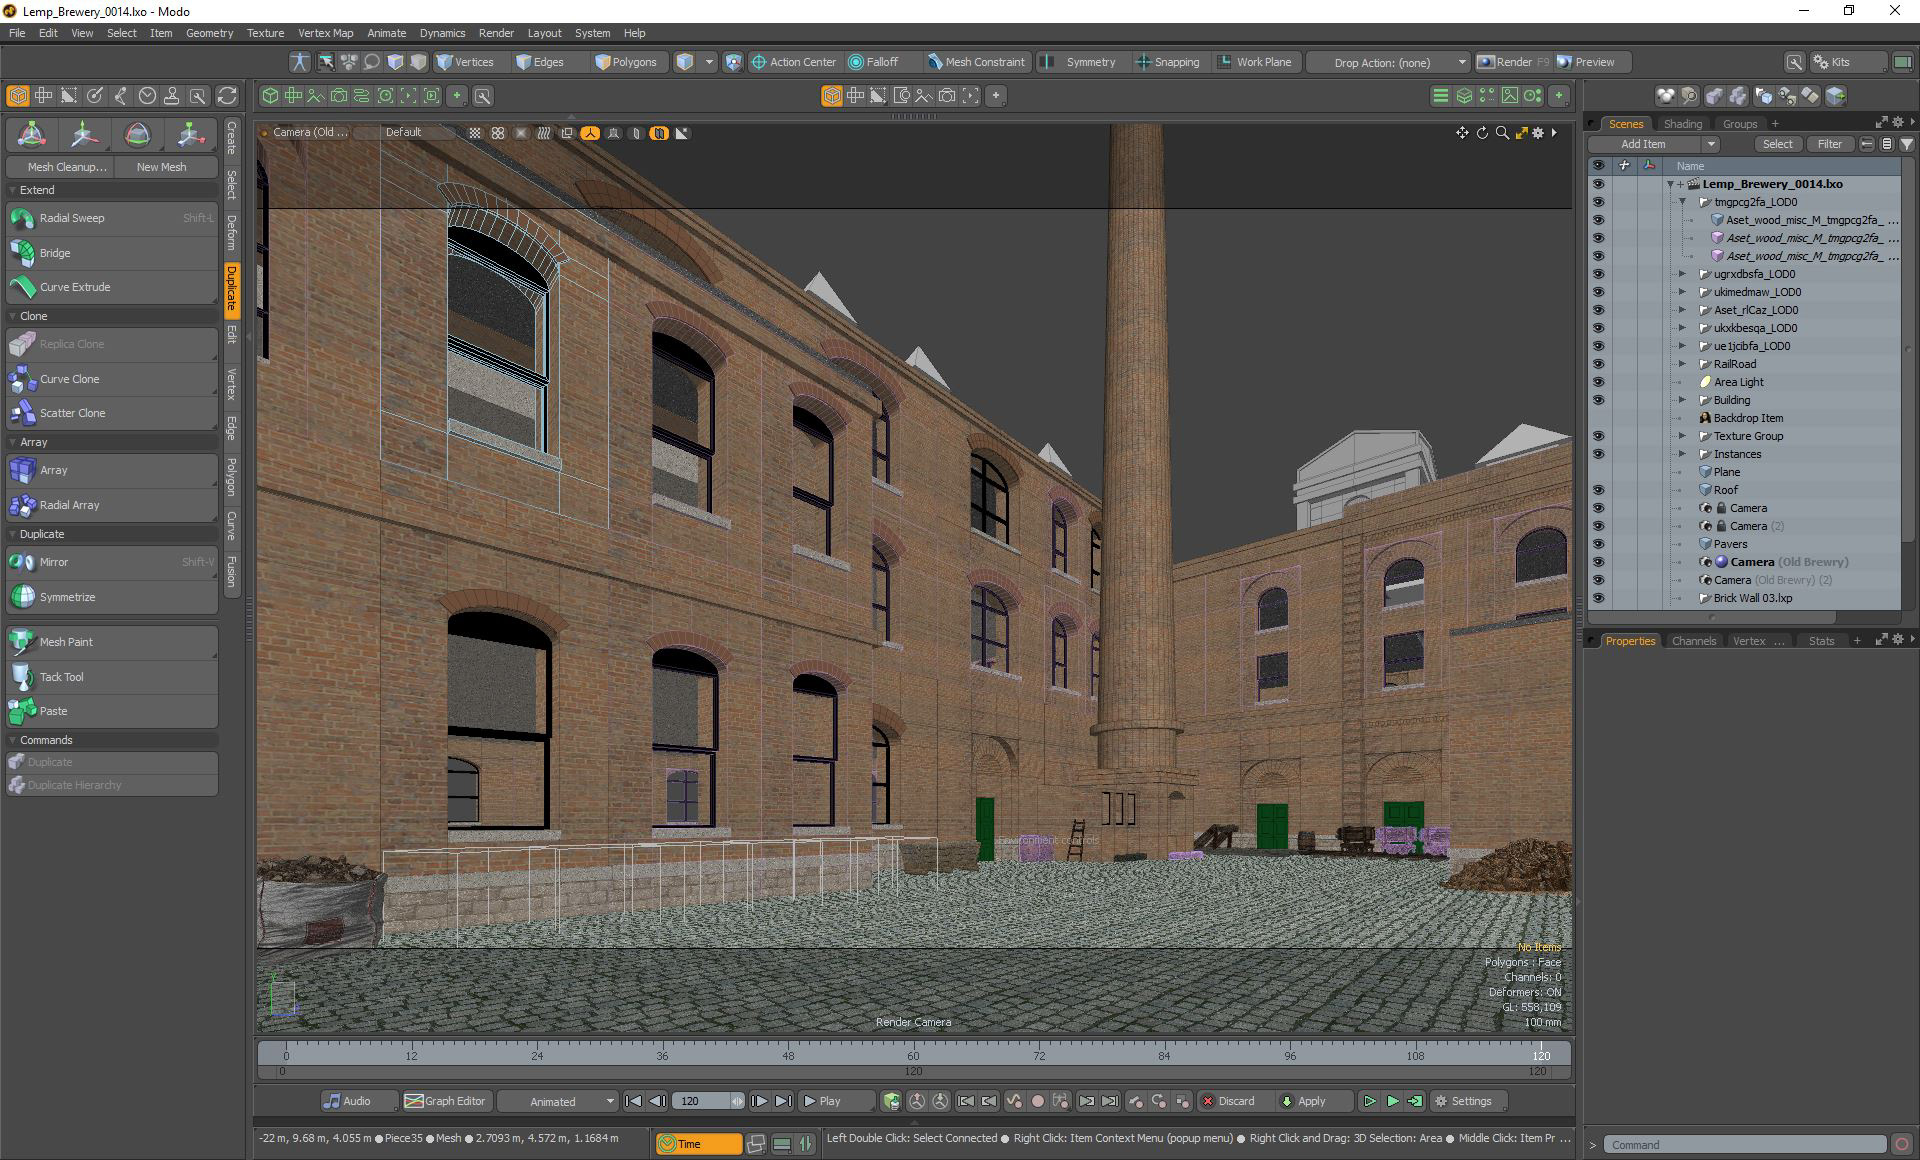Enable Snapping in the toolbar
The width and height of the screenshot is (1920, 1160).
click(1167, 62)
